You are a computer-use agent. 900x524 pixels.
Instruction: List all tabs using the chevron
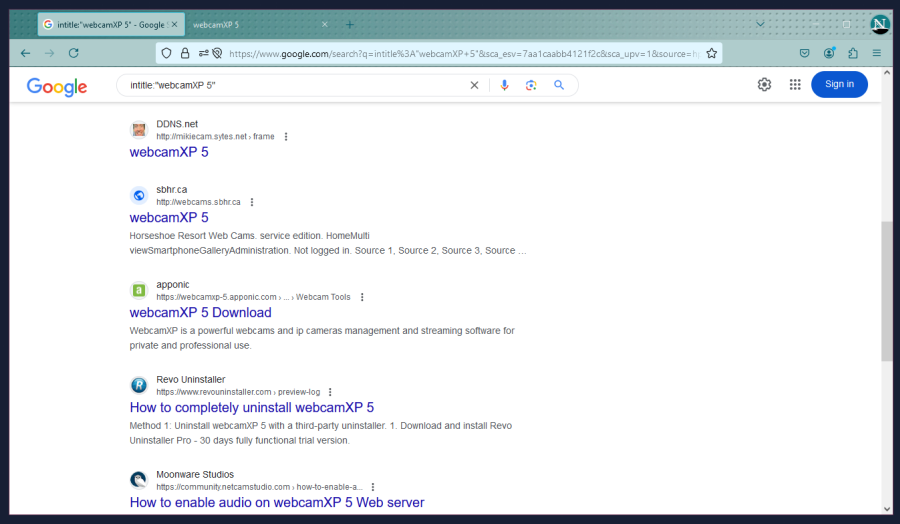(760, 24)
